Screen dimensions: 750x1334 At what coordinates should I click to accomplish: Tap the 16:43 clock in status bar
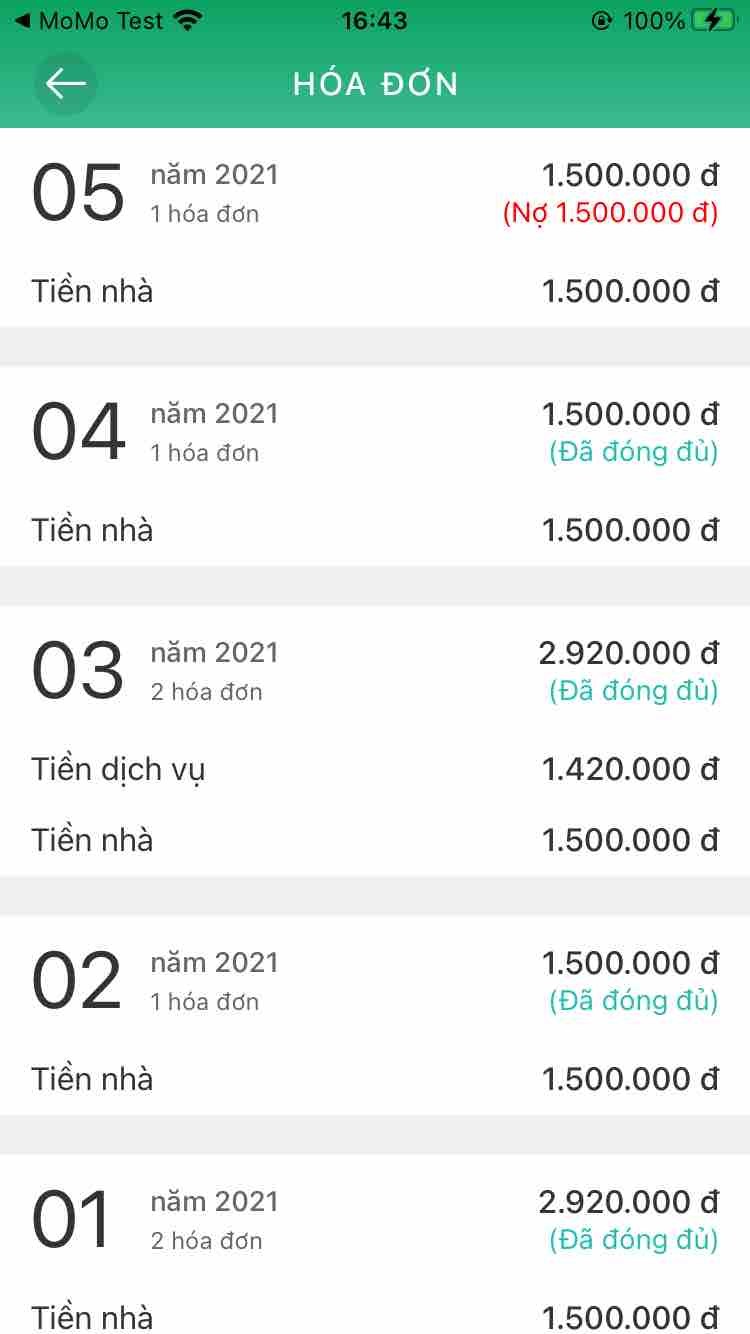click(x=374, y=20)
